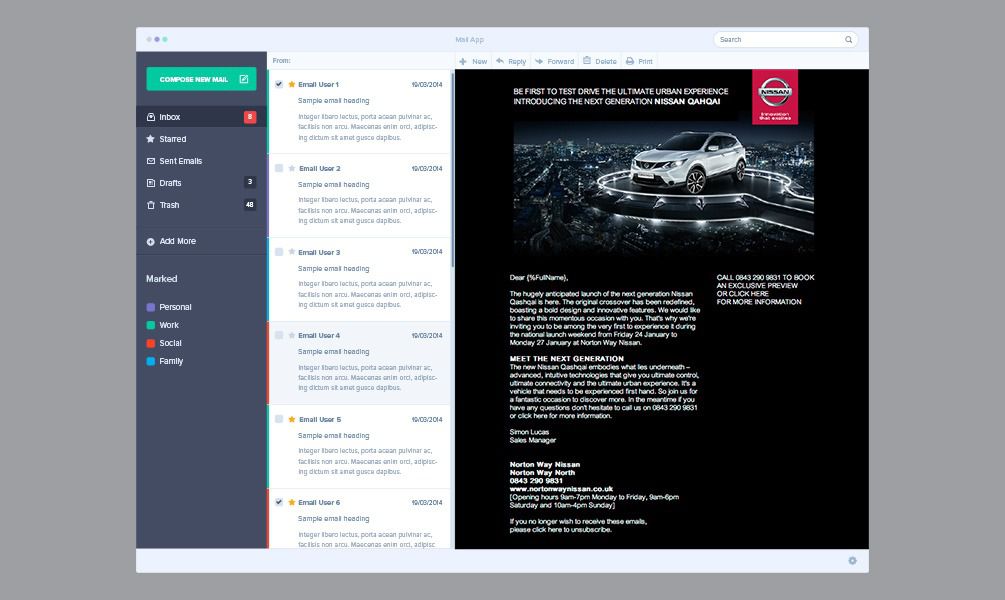Click the Trash bin icon
The height and width of the screenshot is (600, 1005).
151,205
